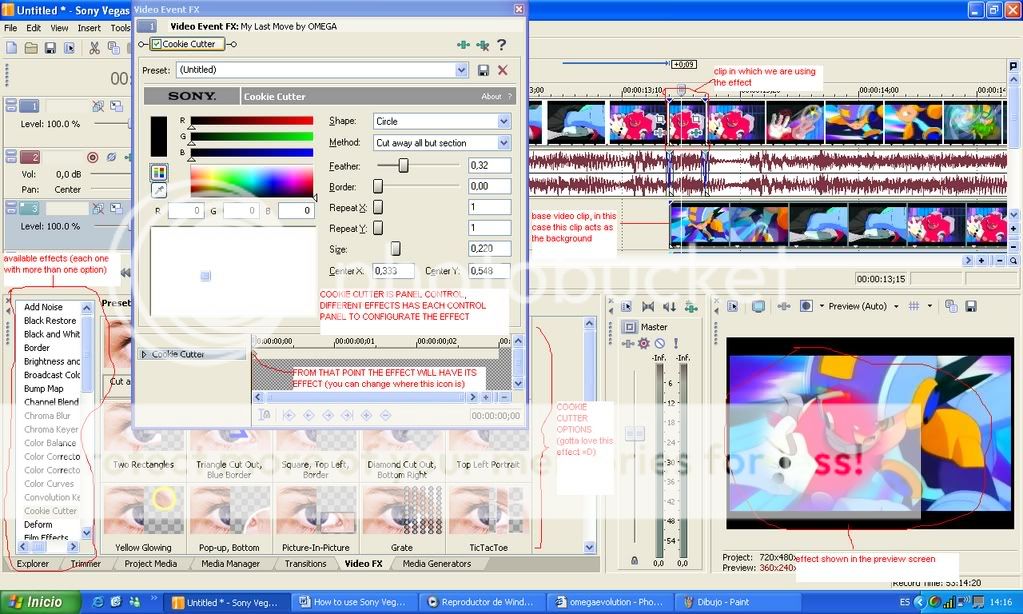Toggle the color palette view button

pos(159,172)
